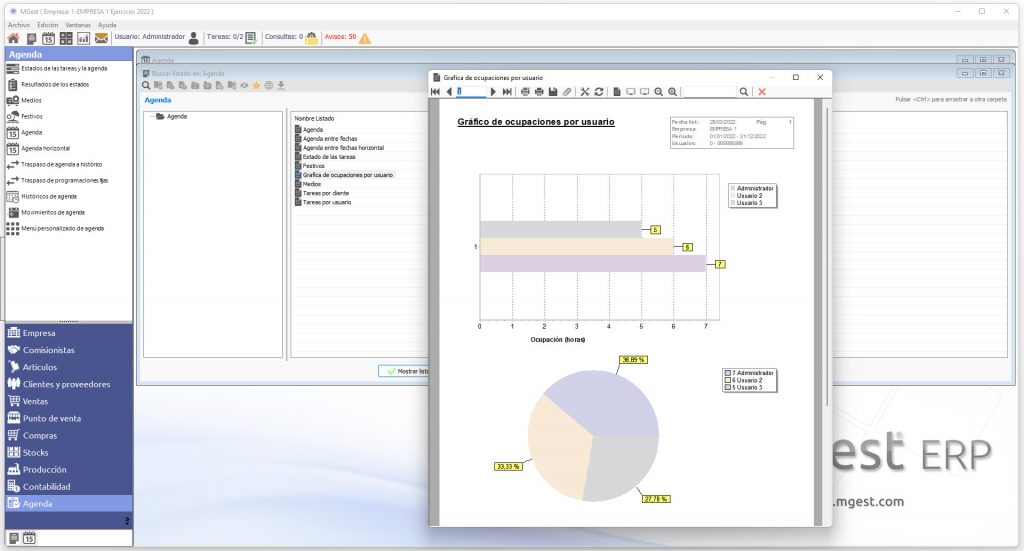Go to next page of report
The image size is (1024, 551).
coord(493,92)
